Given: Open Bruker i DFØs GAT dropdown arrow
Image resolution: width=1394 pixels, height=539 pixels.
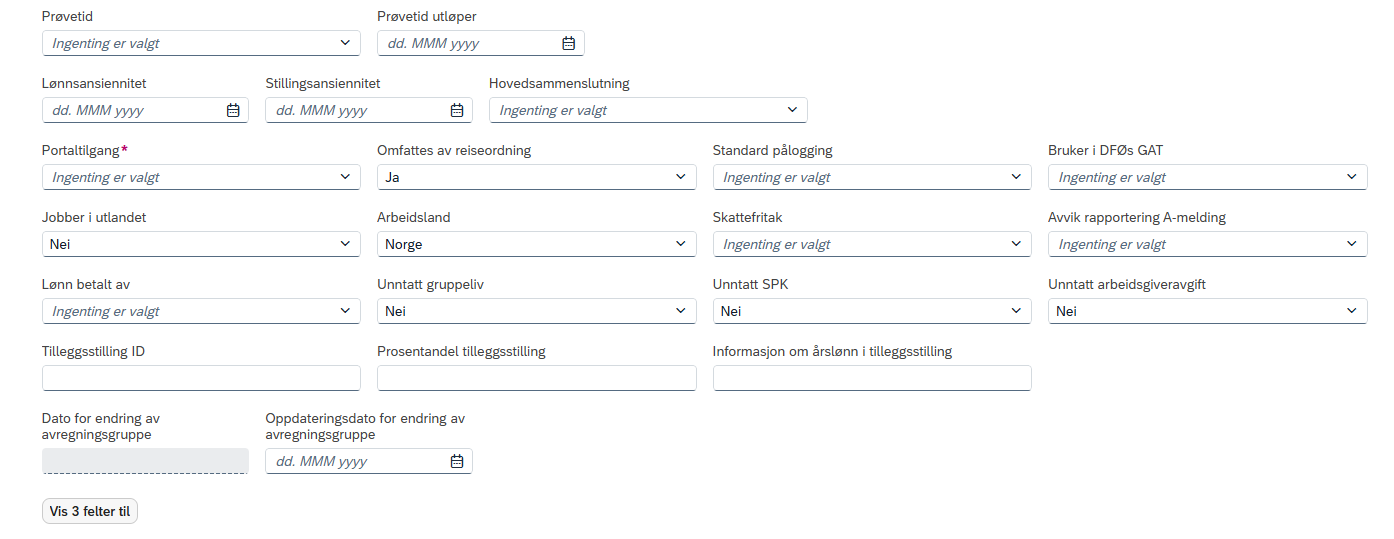Looking at the screenshot, I should 1352,177.
